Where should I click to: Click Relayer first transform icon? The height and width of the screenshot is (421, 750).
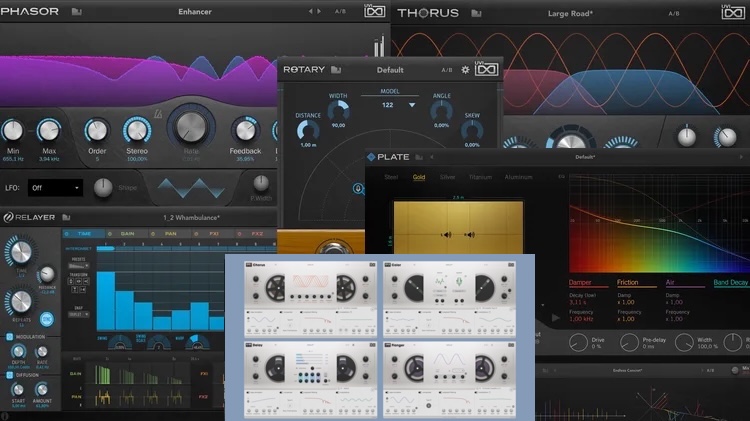click(71, 282)
